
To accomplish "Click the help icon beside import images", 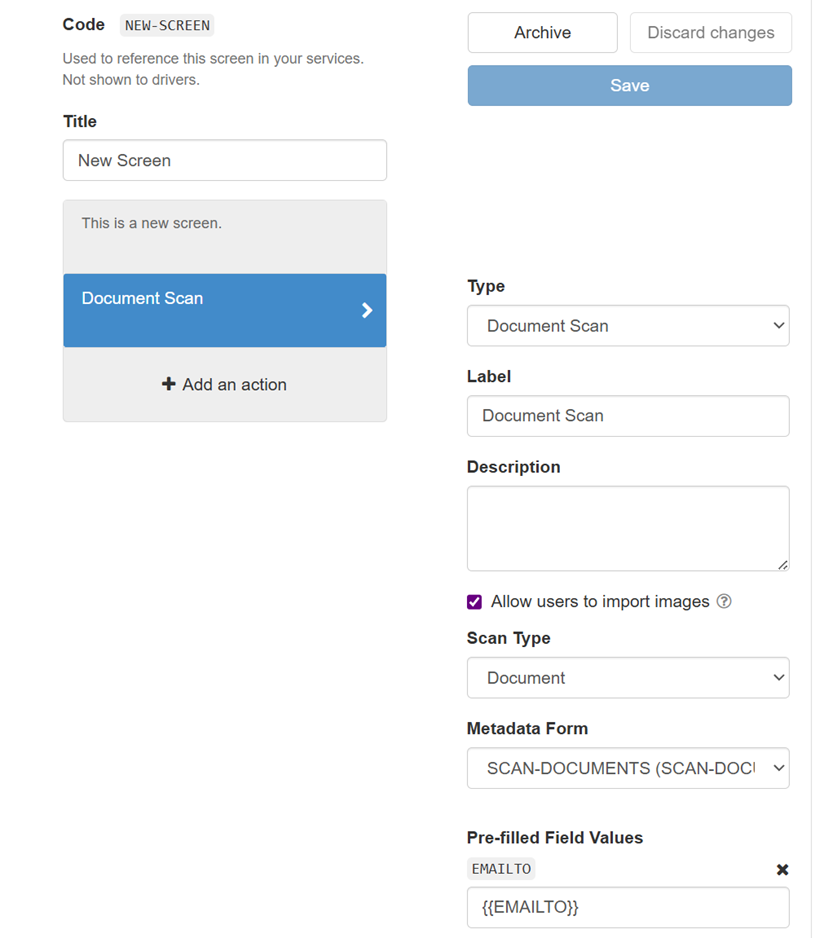I will point(723,601).
